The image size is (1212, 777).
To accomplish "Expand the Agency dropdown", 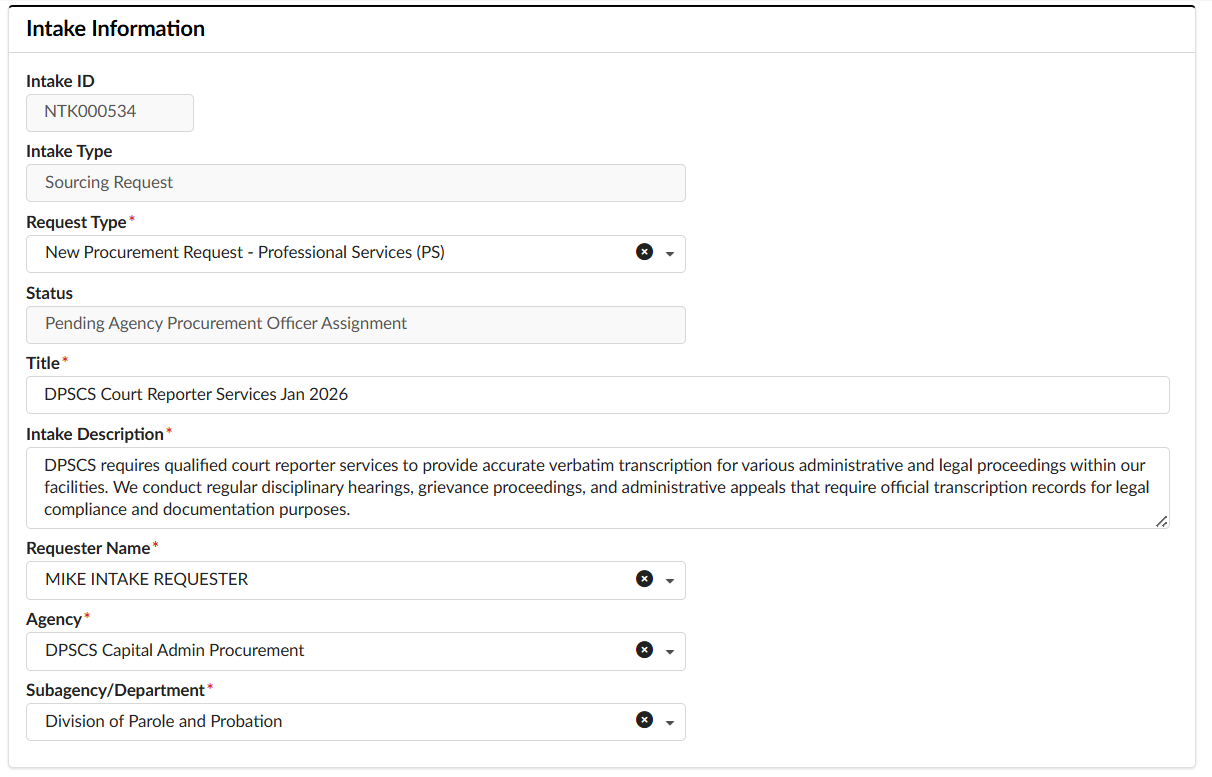I will click(x=668, y=651).
